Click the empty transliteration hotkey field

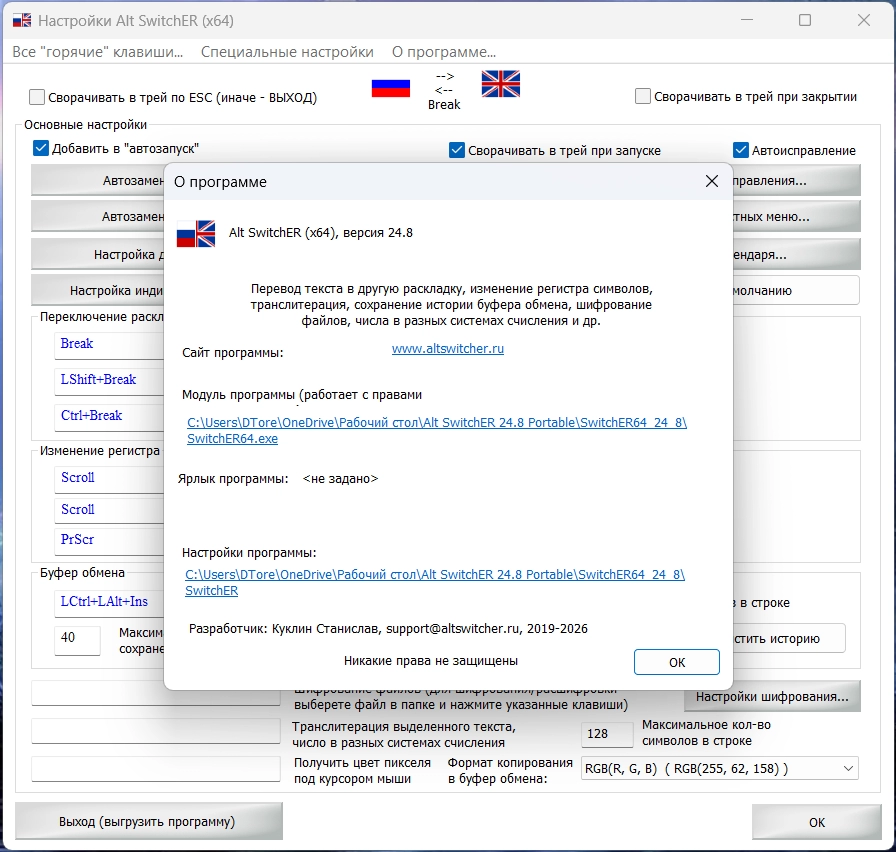(x=155, y=731)
